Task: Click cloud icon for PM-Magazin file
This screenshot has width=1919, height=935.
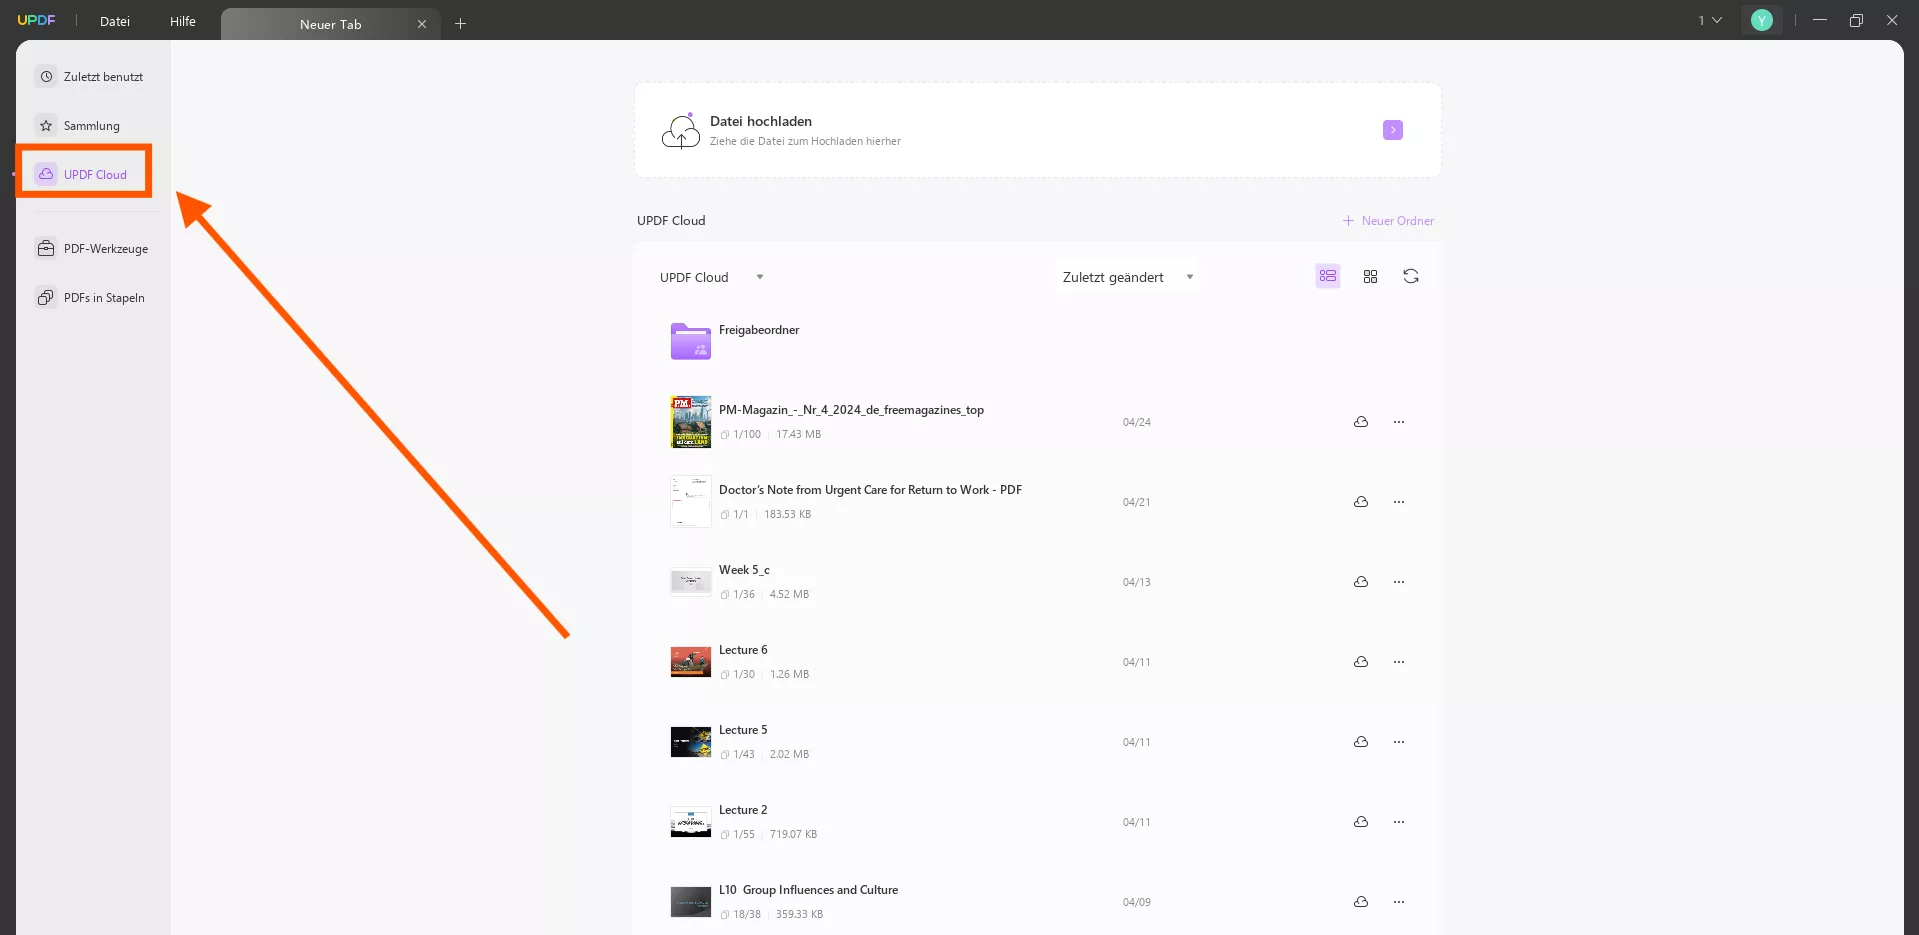Action: pyautogui.click(x=1361, y=422)
